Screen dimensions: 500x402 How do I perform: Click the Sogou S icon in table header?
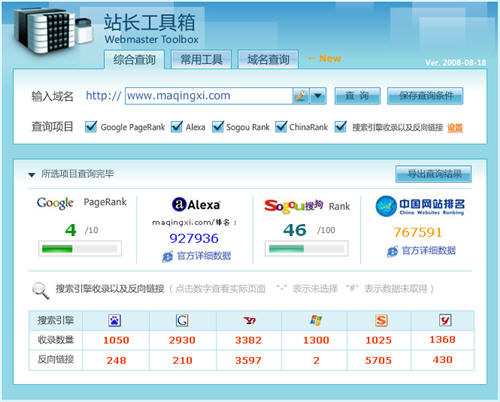click(381, 321)
